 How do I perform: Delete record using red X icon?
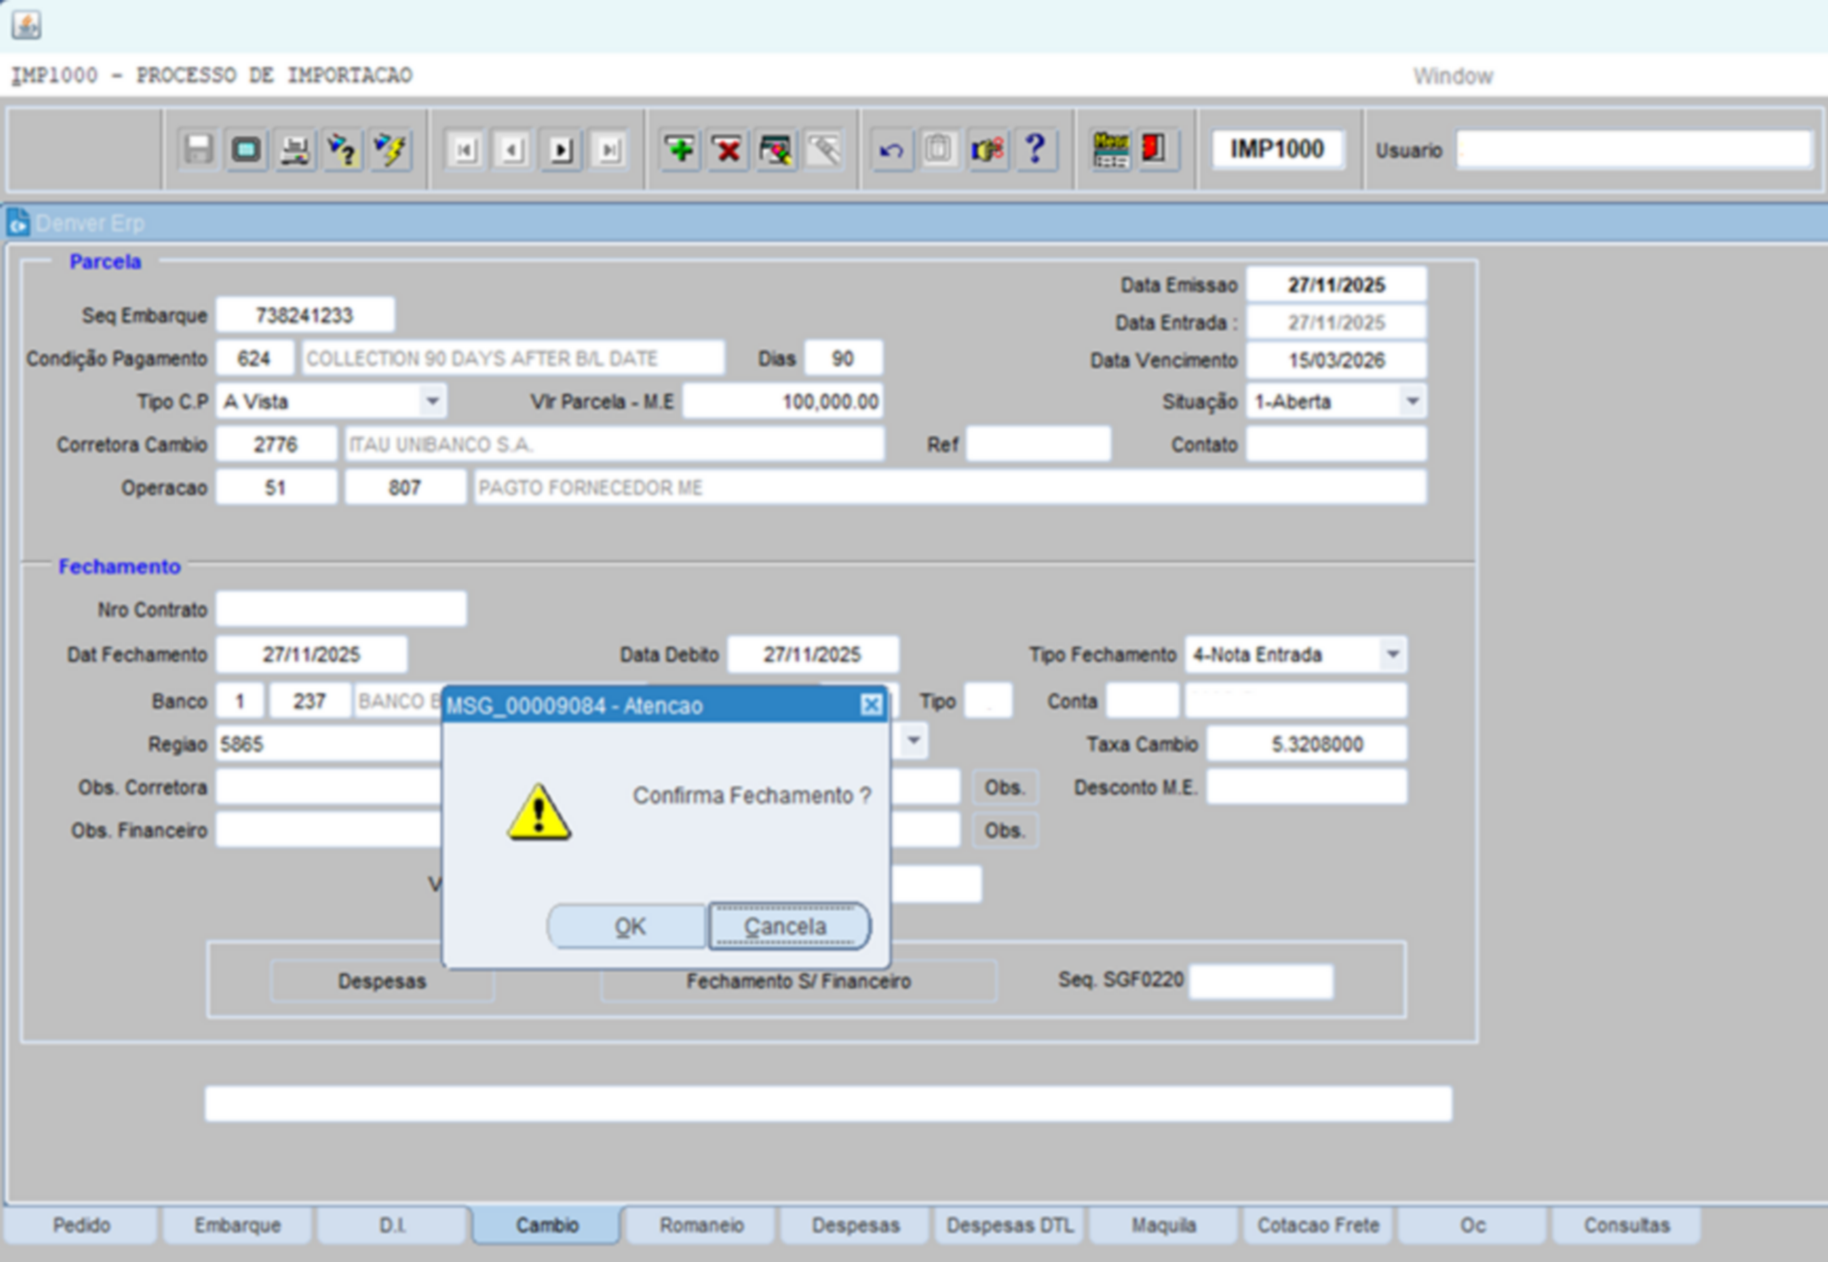[728, 150]
